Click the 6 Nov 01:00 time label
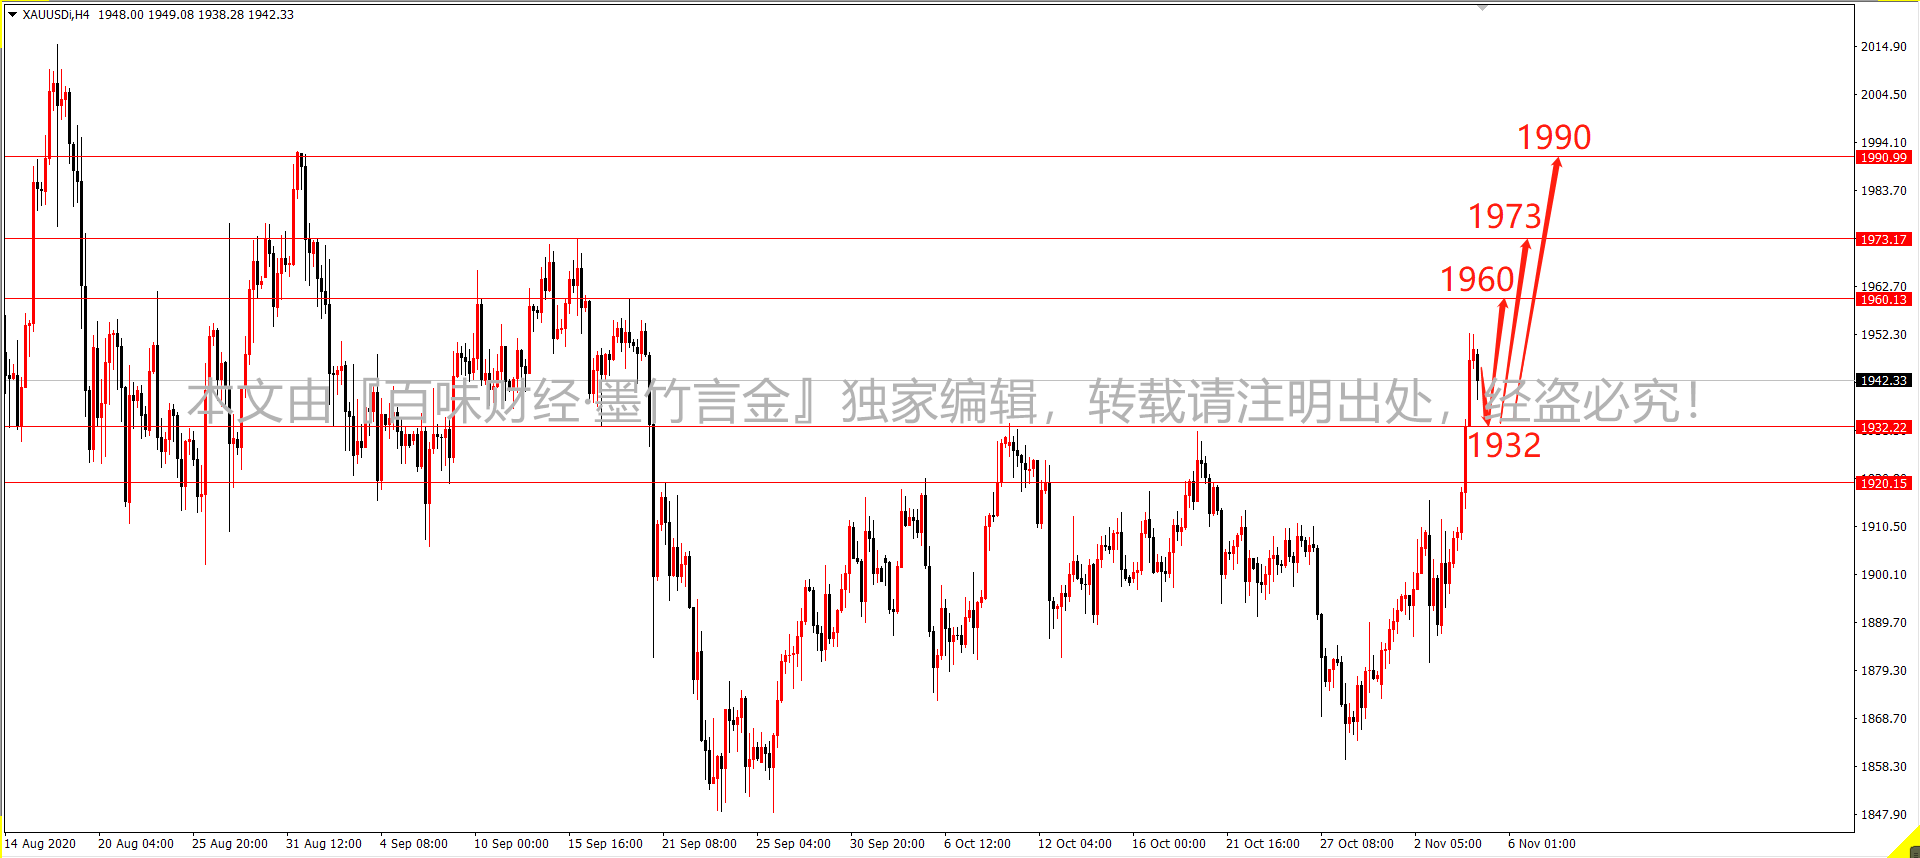This screenshot has width=1920, height=858. click(x=1542, y=844)
